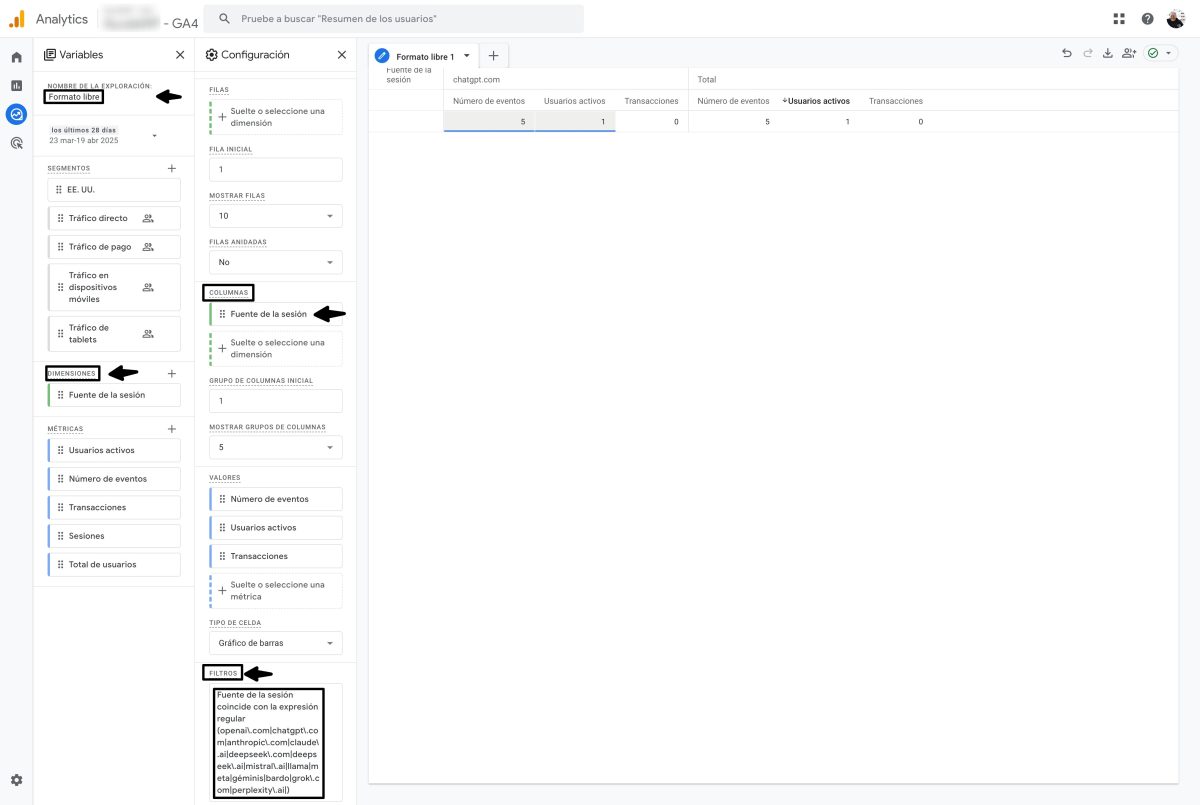
Task: Add a new exploration tab
Action: pyautogui.click(x=494, y=56)
